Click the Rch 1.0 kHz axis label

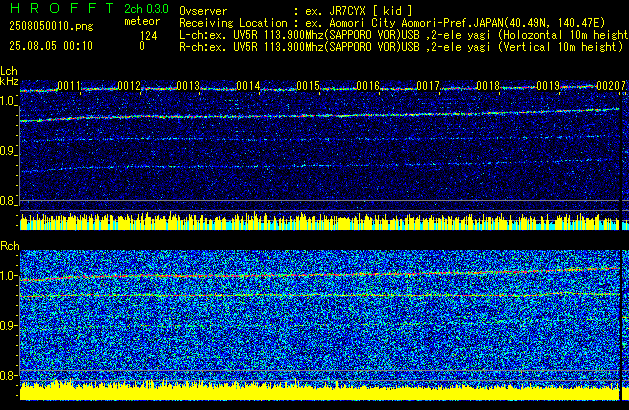8,276
